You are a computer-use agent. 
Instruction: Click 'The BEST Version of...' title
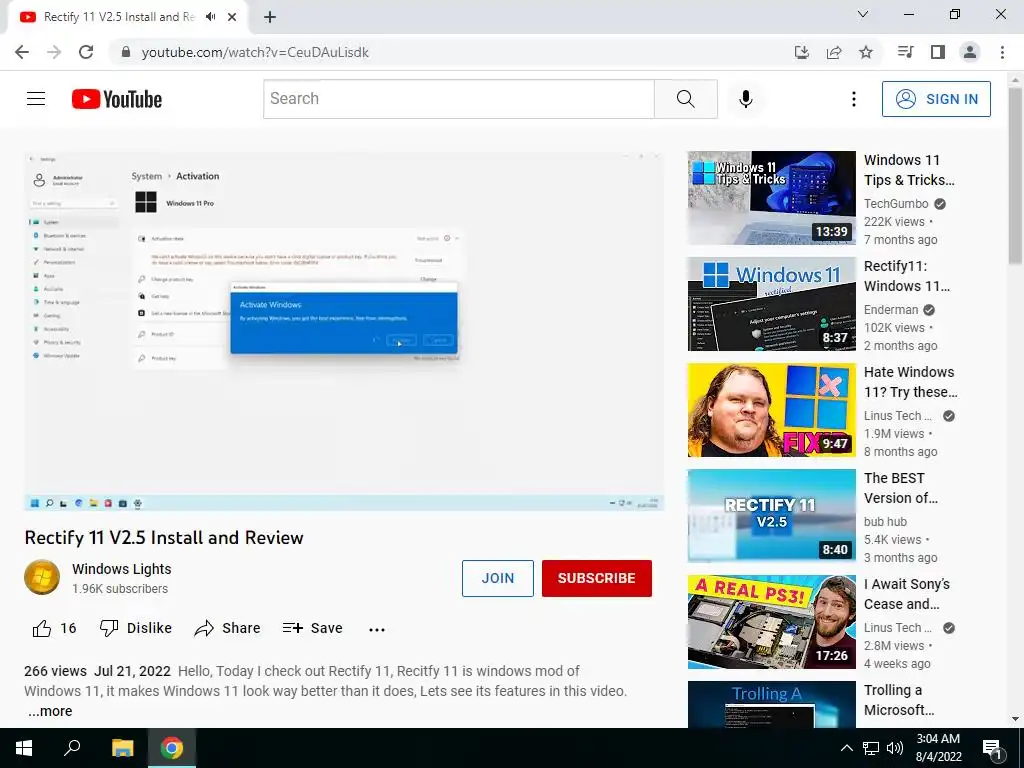click(x=901, y=488)
